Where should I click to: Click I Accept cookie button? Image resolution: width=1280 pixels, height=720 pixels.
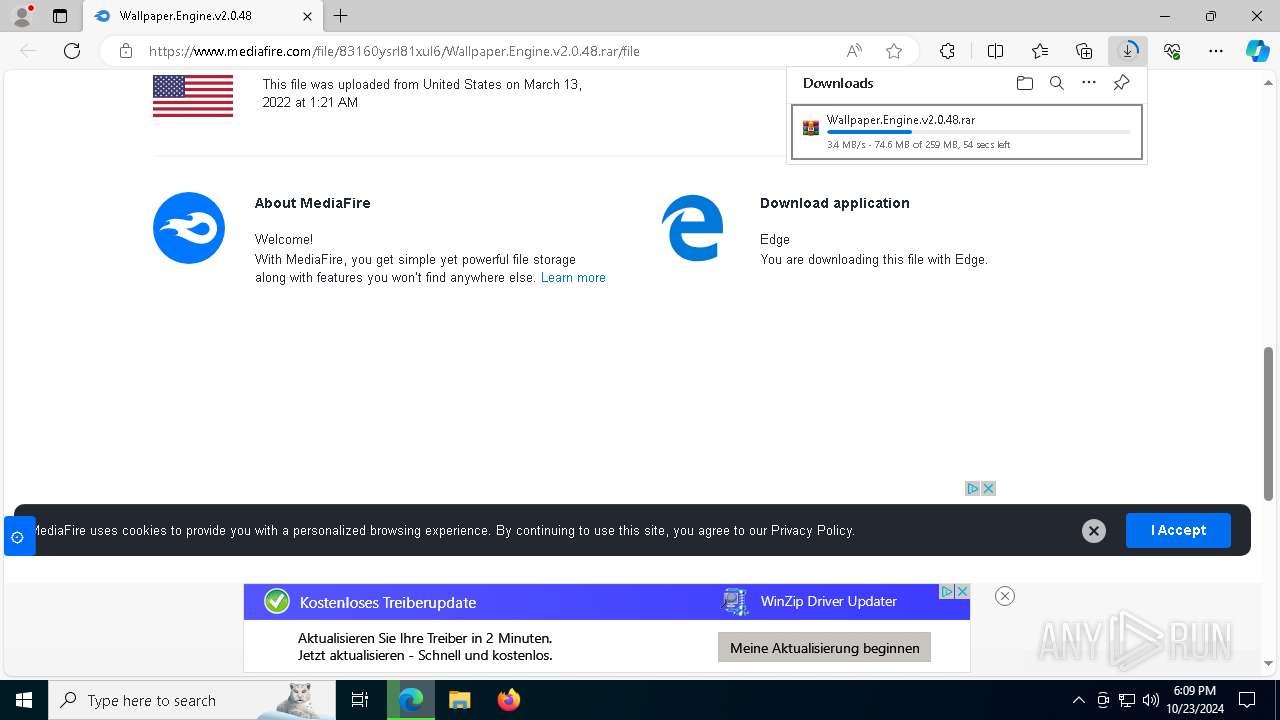click(1178, 530)
